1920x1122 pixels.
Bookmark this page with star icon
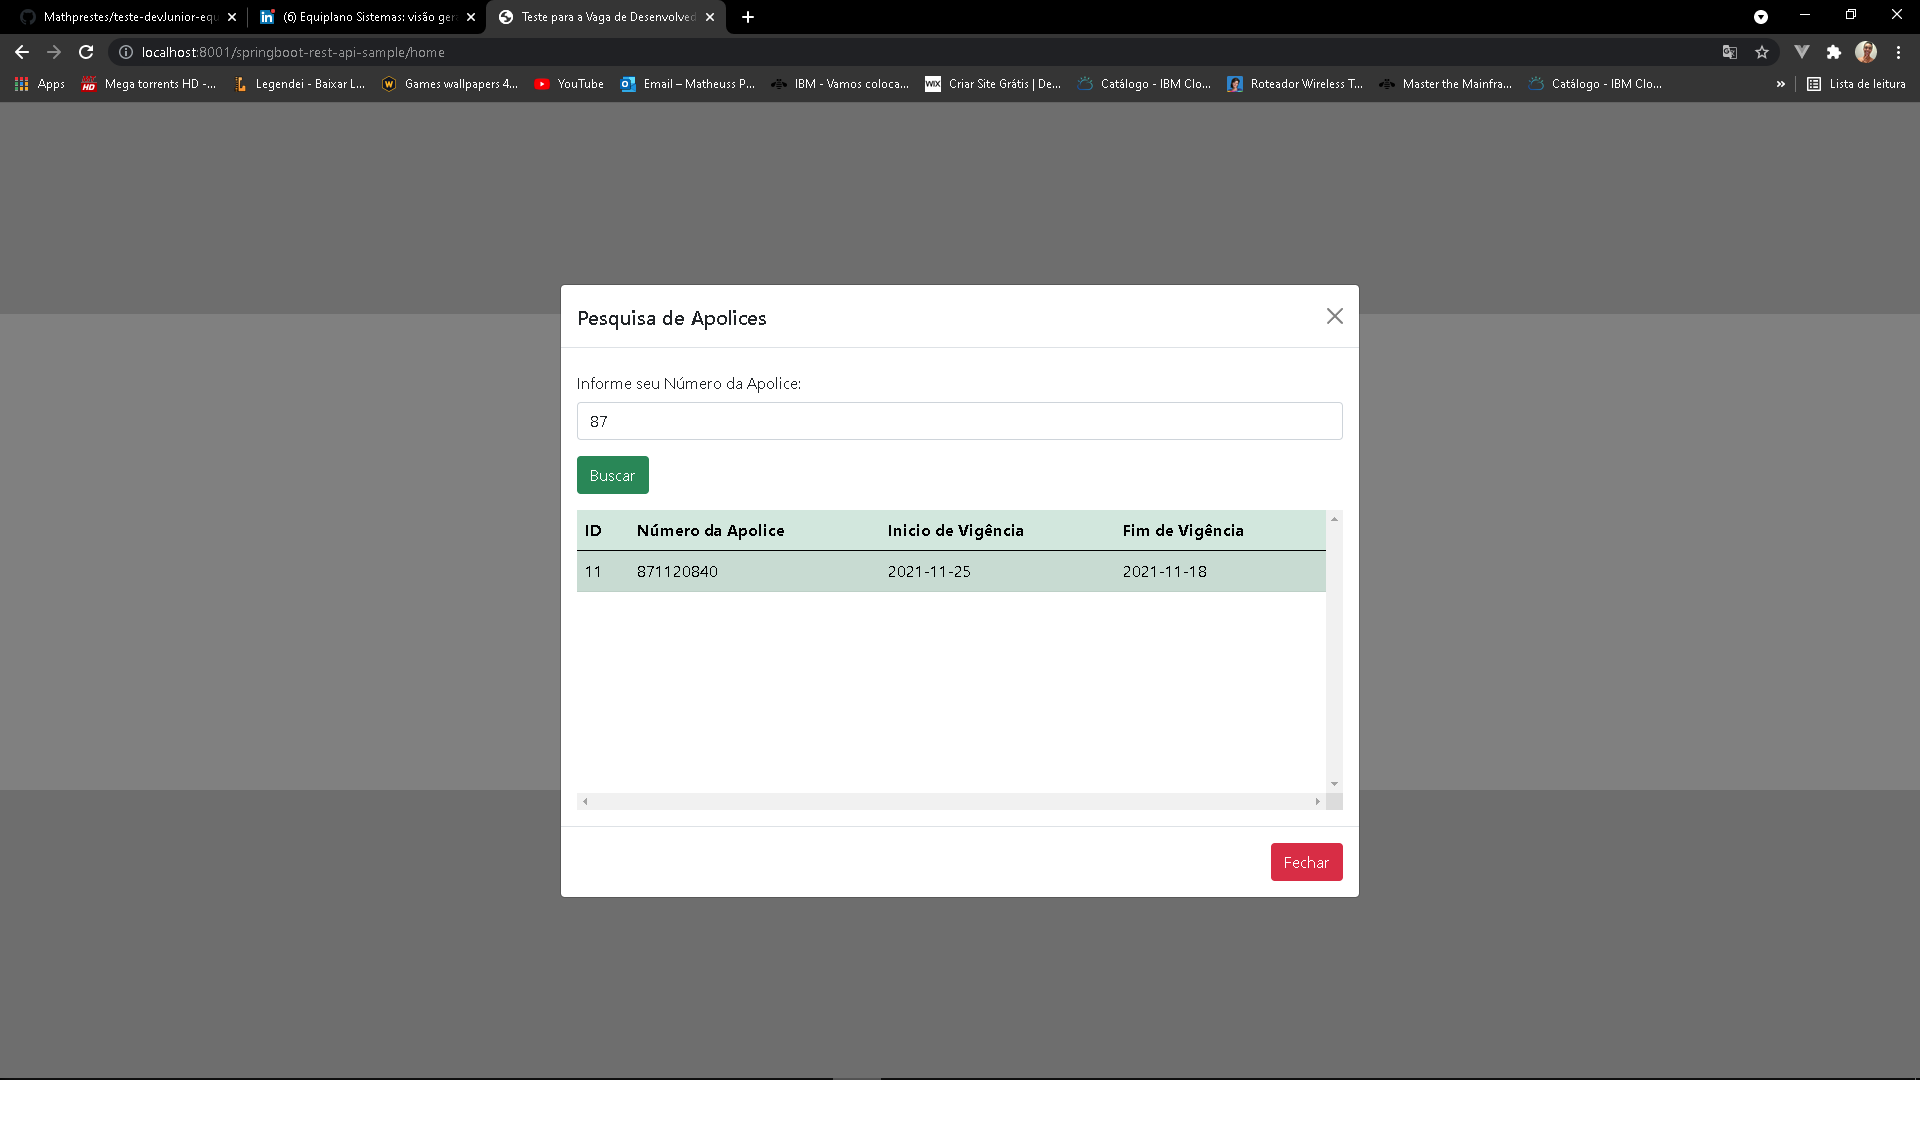pos(1762,52)
